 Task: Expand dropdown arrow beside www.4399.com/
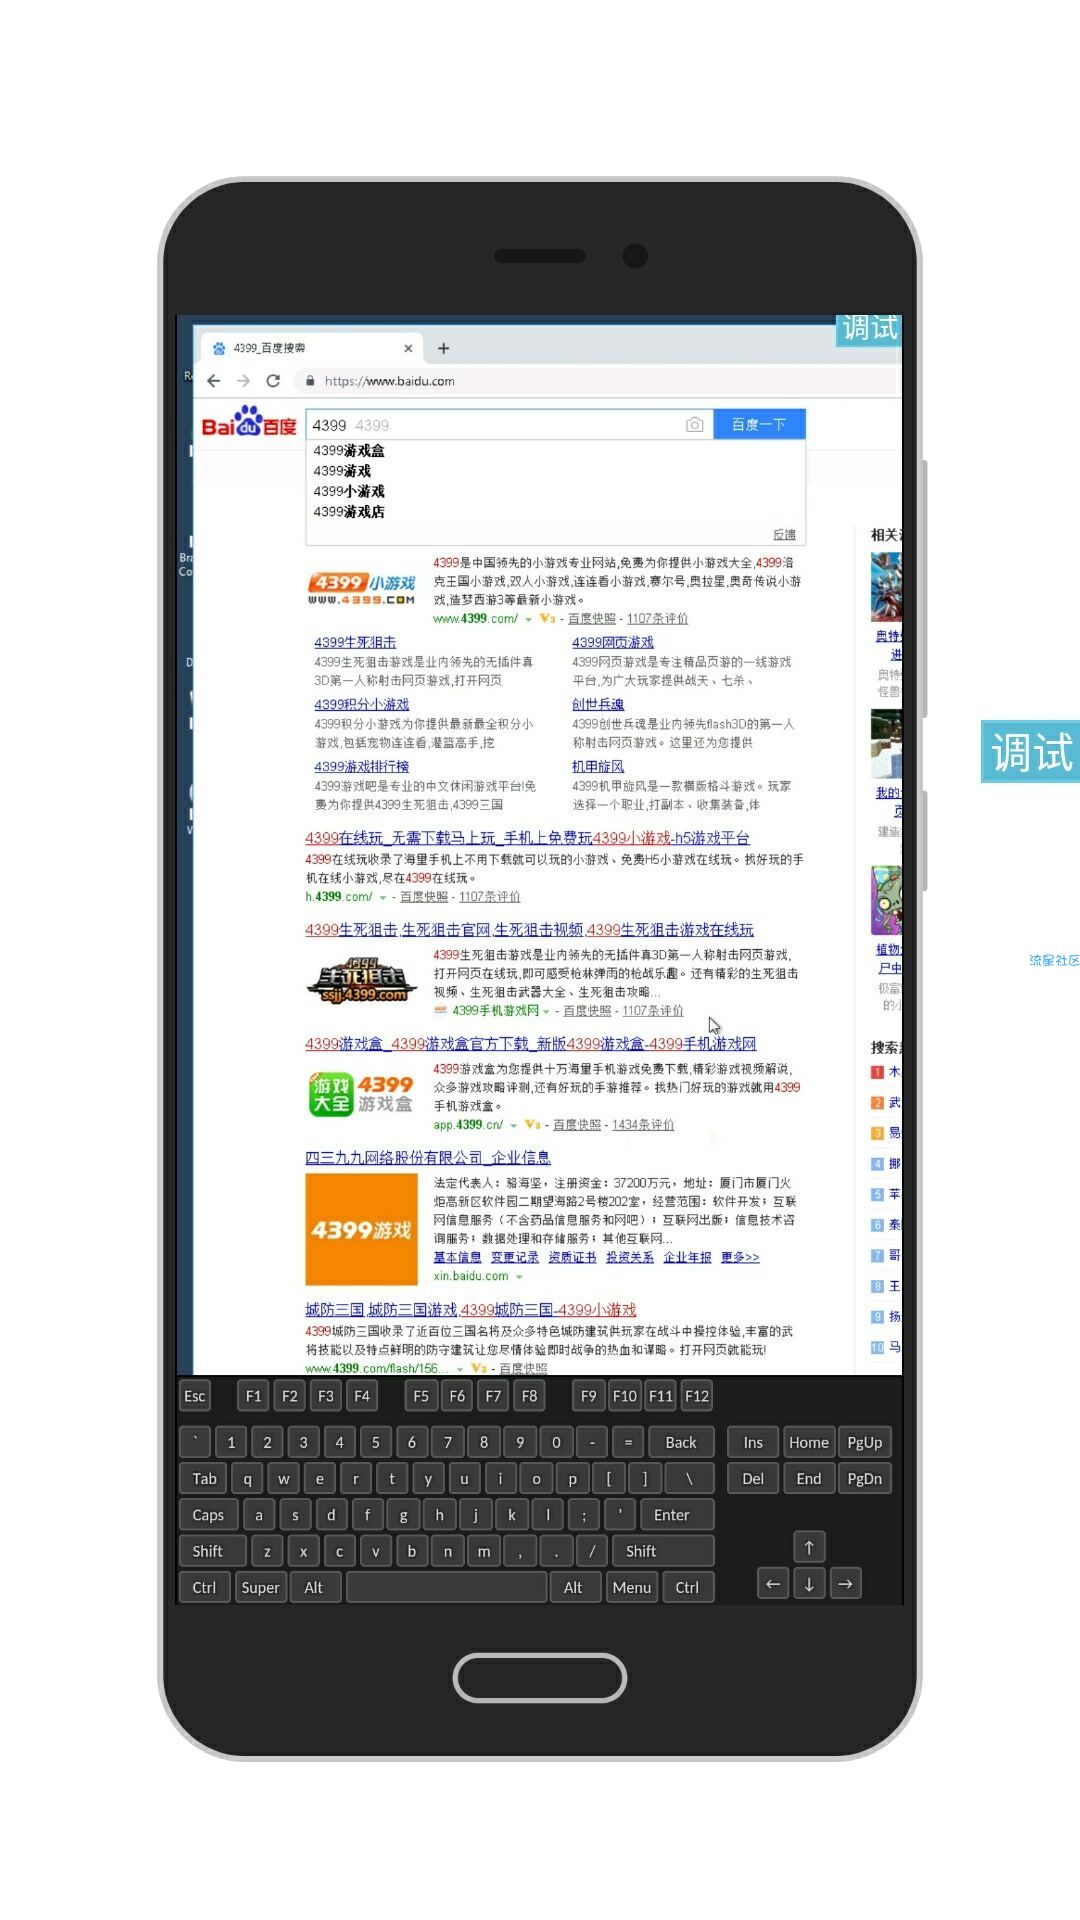(529, 620)
